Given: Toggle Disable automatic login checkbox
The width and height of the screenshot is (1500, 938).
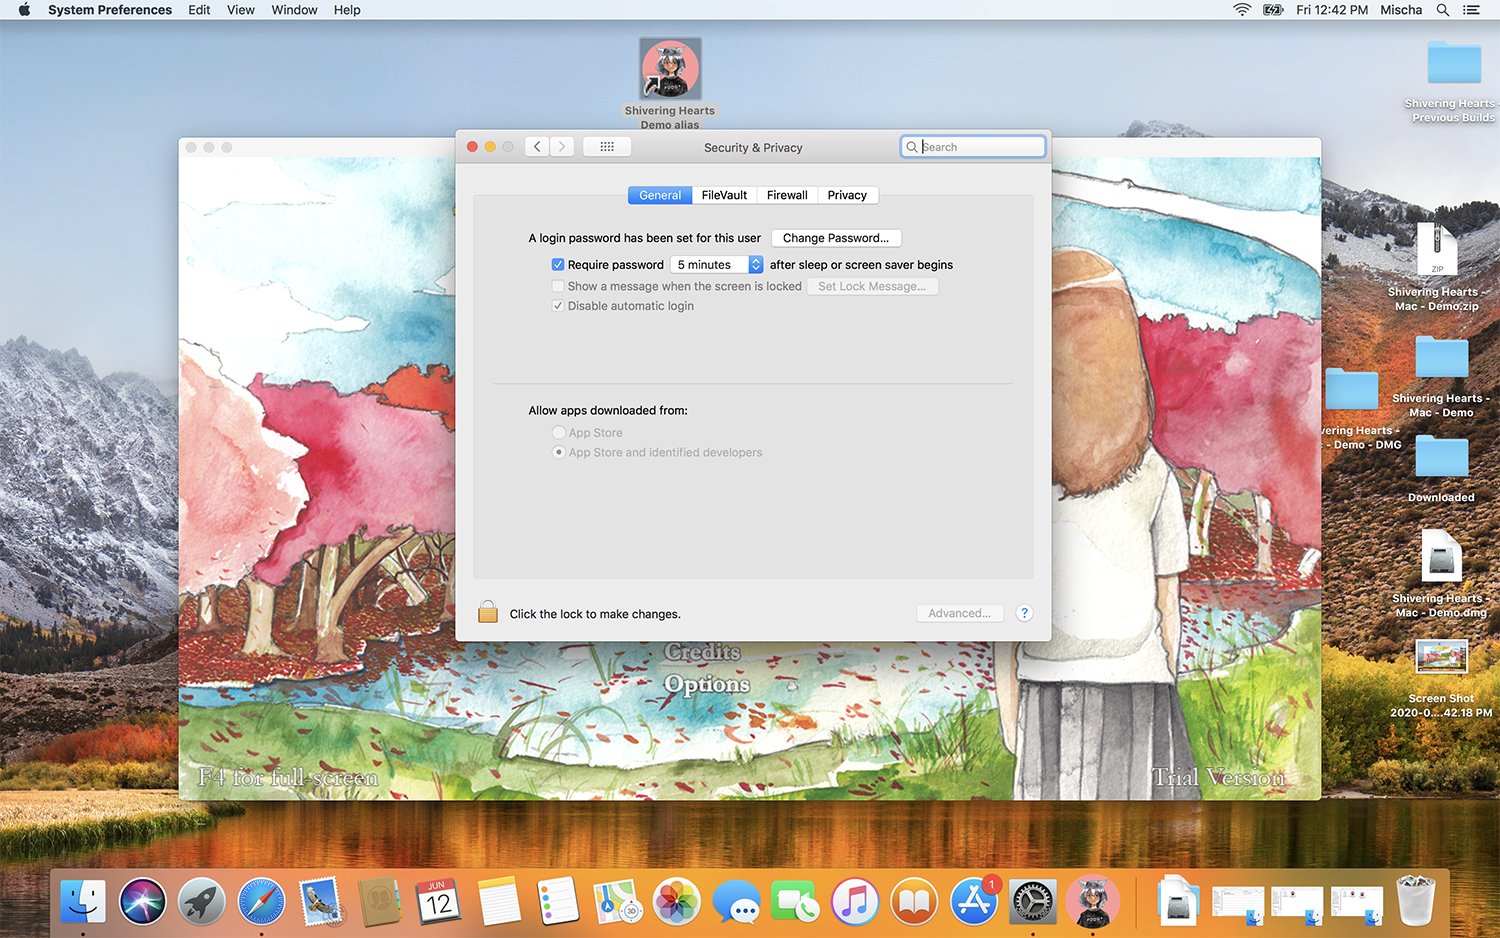Looking at the screenshot, I should click(x=558, y=306).
